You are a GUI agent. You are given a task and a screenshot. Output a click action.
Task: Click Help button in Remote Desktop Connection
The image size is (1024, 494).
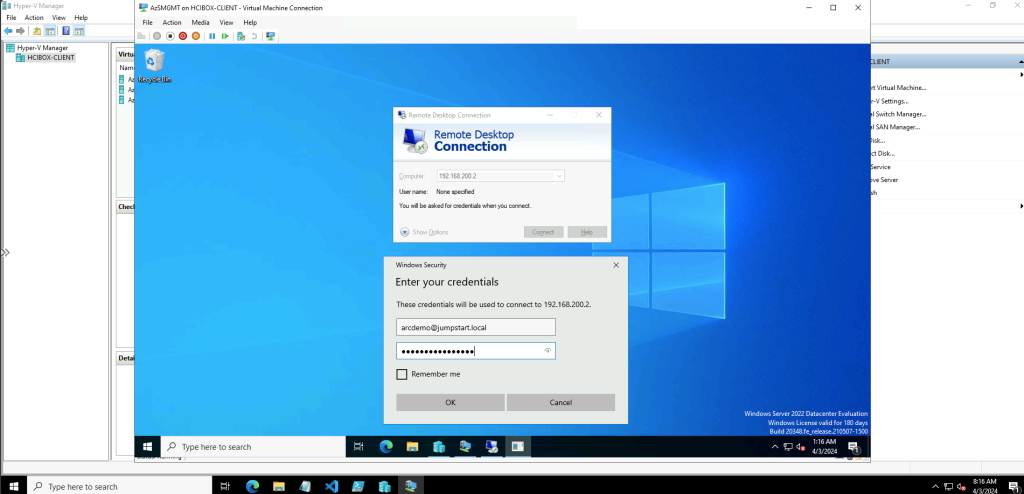pyautogui.click(x=587, y=232)
